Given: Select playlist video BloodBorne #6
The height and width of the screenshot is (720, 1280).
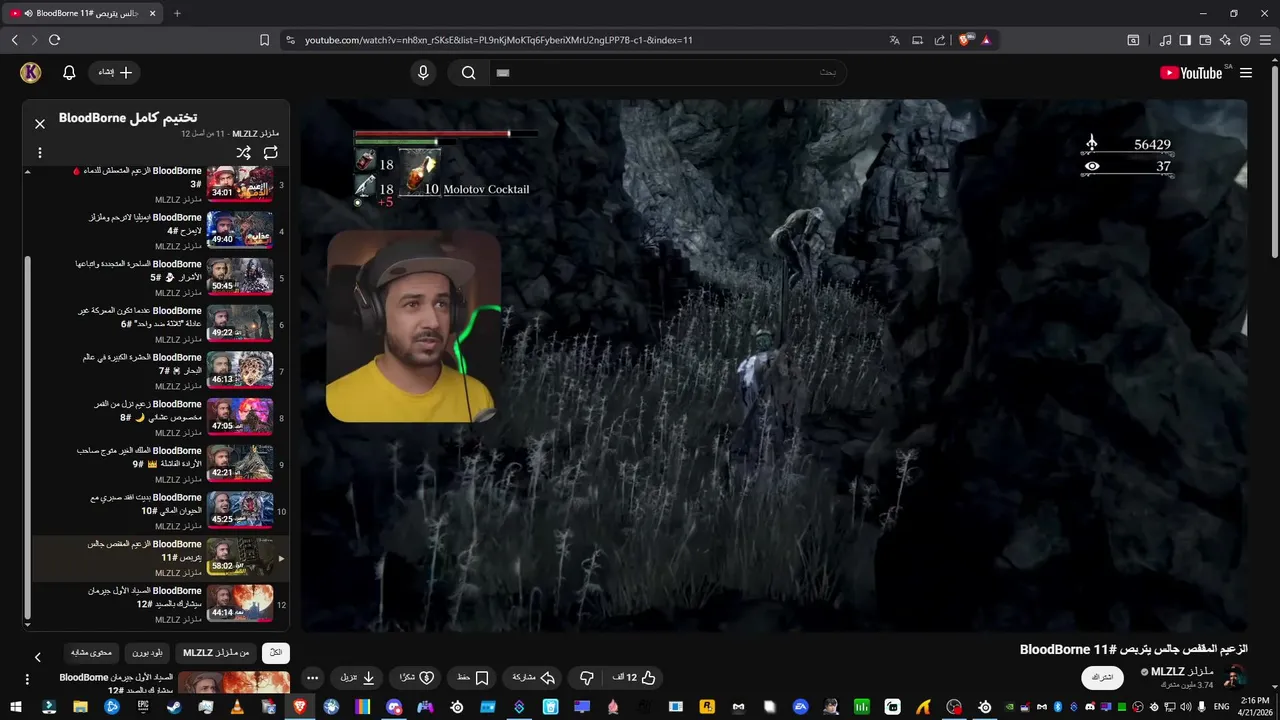Looking at the screenshot, I should 160,324.
